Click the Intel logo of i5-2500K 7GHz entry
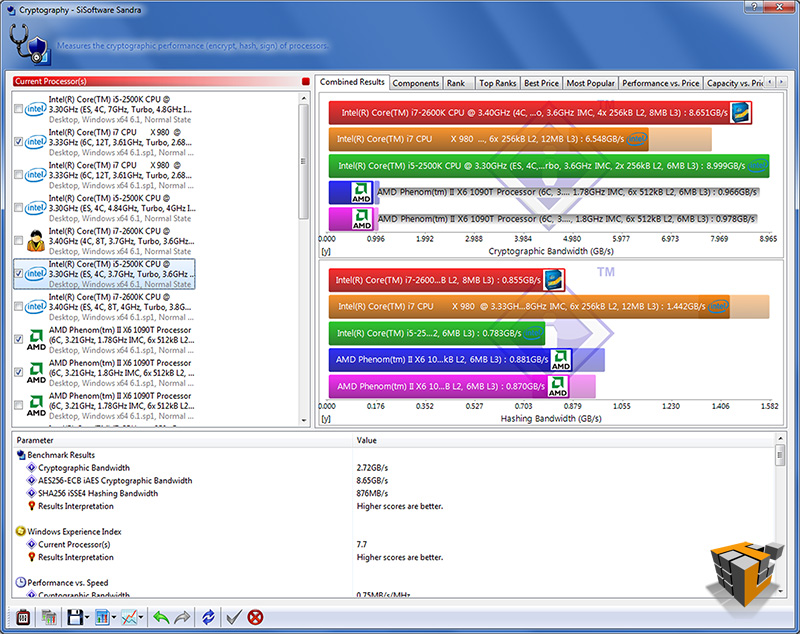This screenshot has width=800, height=634. coord(36,109)
